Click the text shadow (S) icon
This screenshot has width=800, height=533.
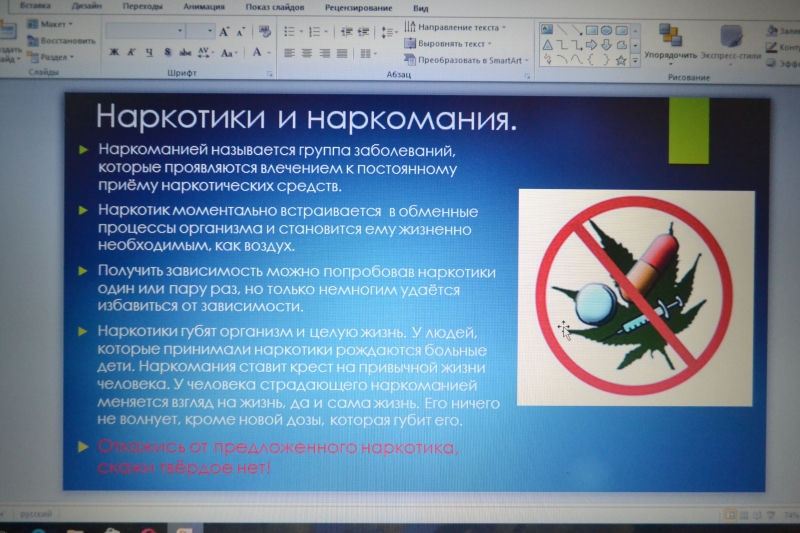click(x=166, y=52)
